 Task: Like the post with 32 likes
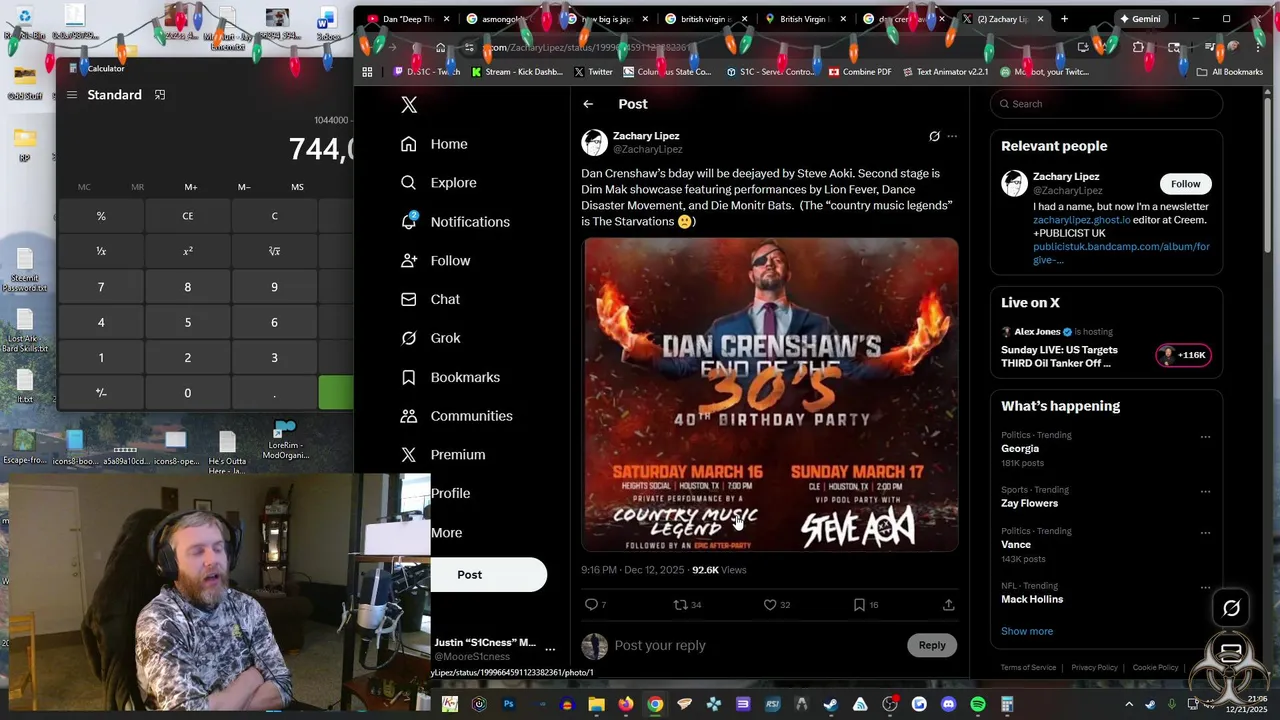[x=777, y=605]
